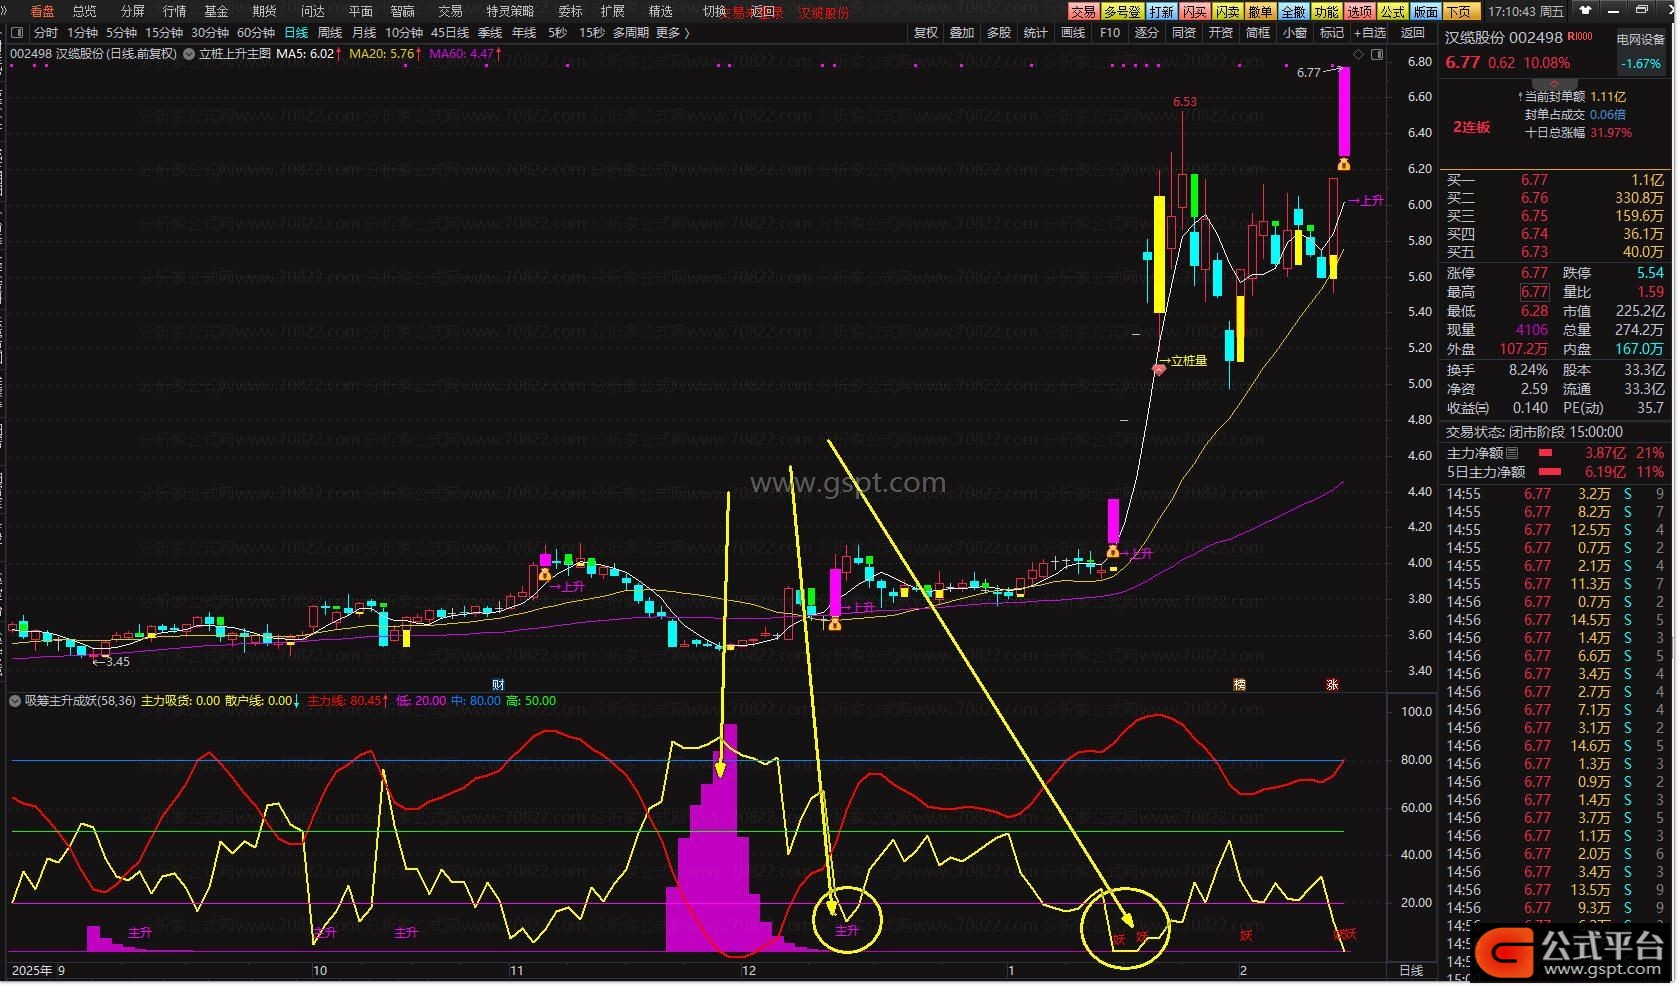Click the 财 marker on the time axis
The width and height of the screenshot is (1680, 986).
[498, 685]
